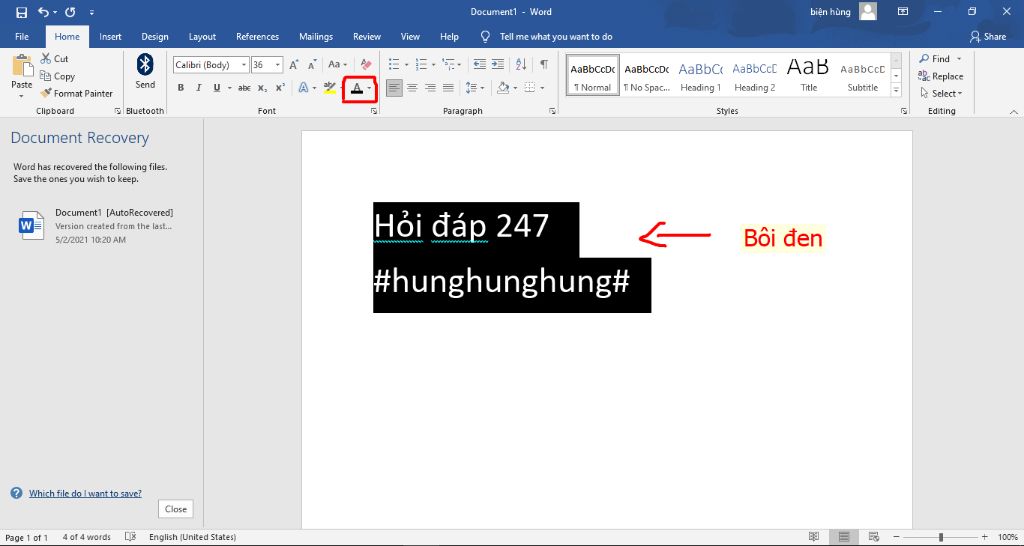Viewport: 1024px width, 546px height.
Task: Align paragraph text to the right
Action: (430, 88)
